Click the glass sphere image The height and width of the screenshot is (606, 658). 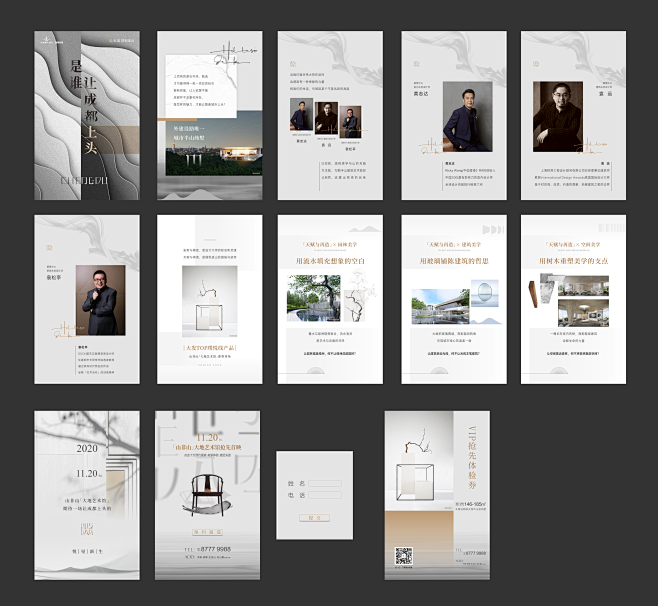(x=485, y=292)
